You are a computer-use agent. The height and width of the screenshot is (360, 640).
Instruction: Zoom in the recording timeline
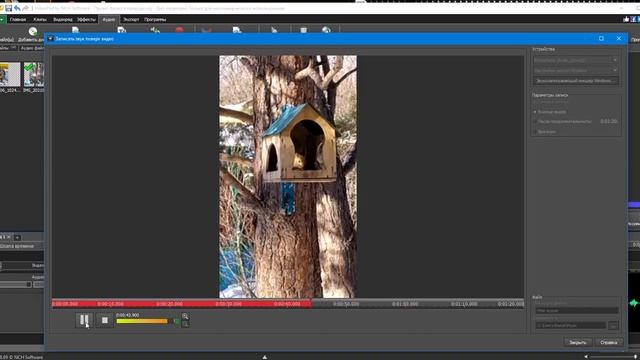click(x=185, y=316)
